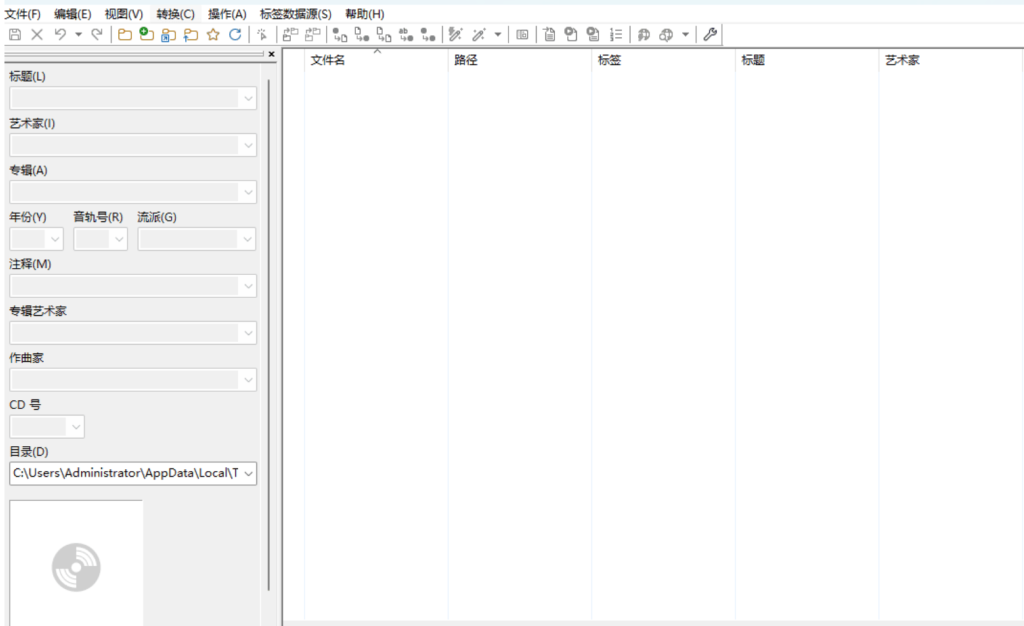Click the Redo arrow icon

coord(97,35)
